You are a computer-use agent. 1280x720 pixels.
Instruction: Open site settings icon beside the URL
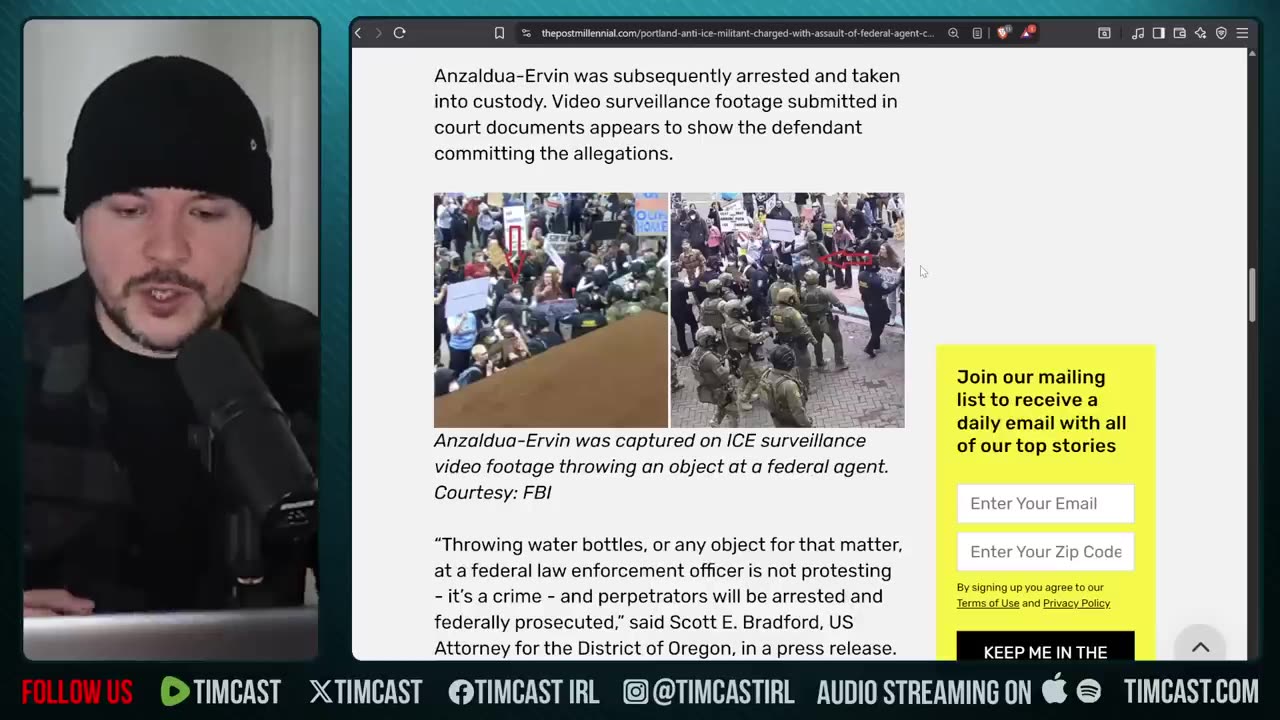pos(526,33)
